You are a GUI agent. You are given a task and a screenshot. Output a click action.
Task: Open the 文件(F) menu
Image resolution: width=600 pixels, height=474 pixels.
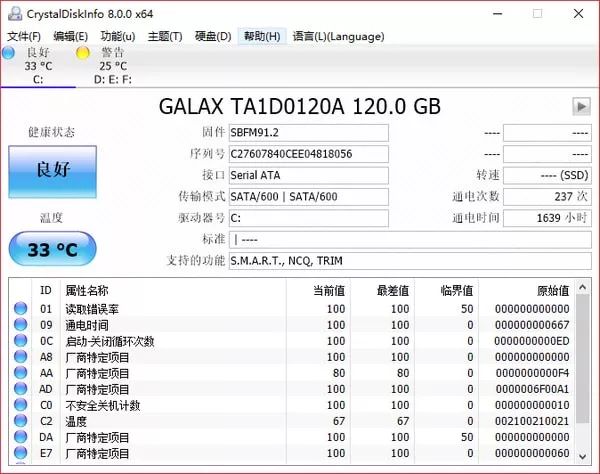[x=24, y=36]
